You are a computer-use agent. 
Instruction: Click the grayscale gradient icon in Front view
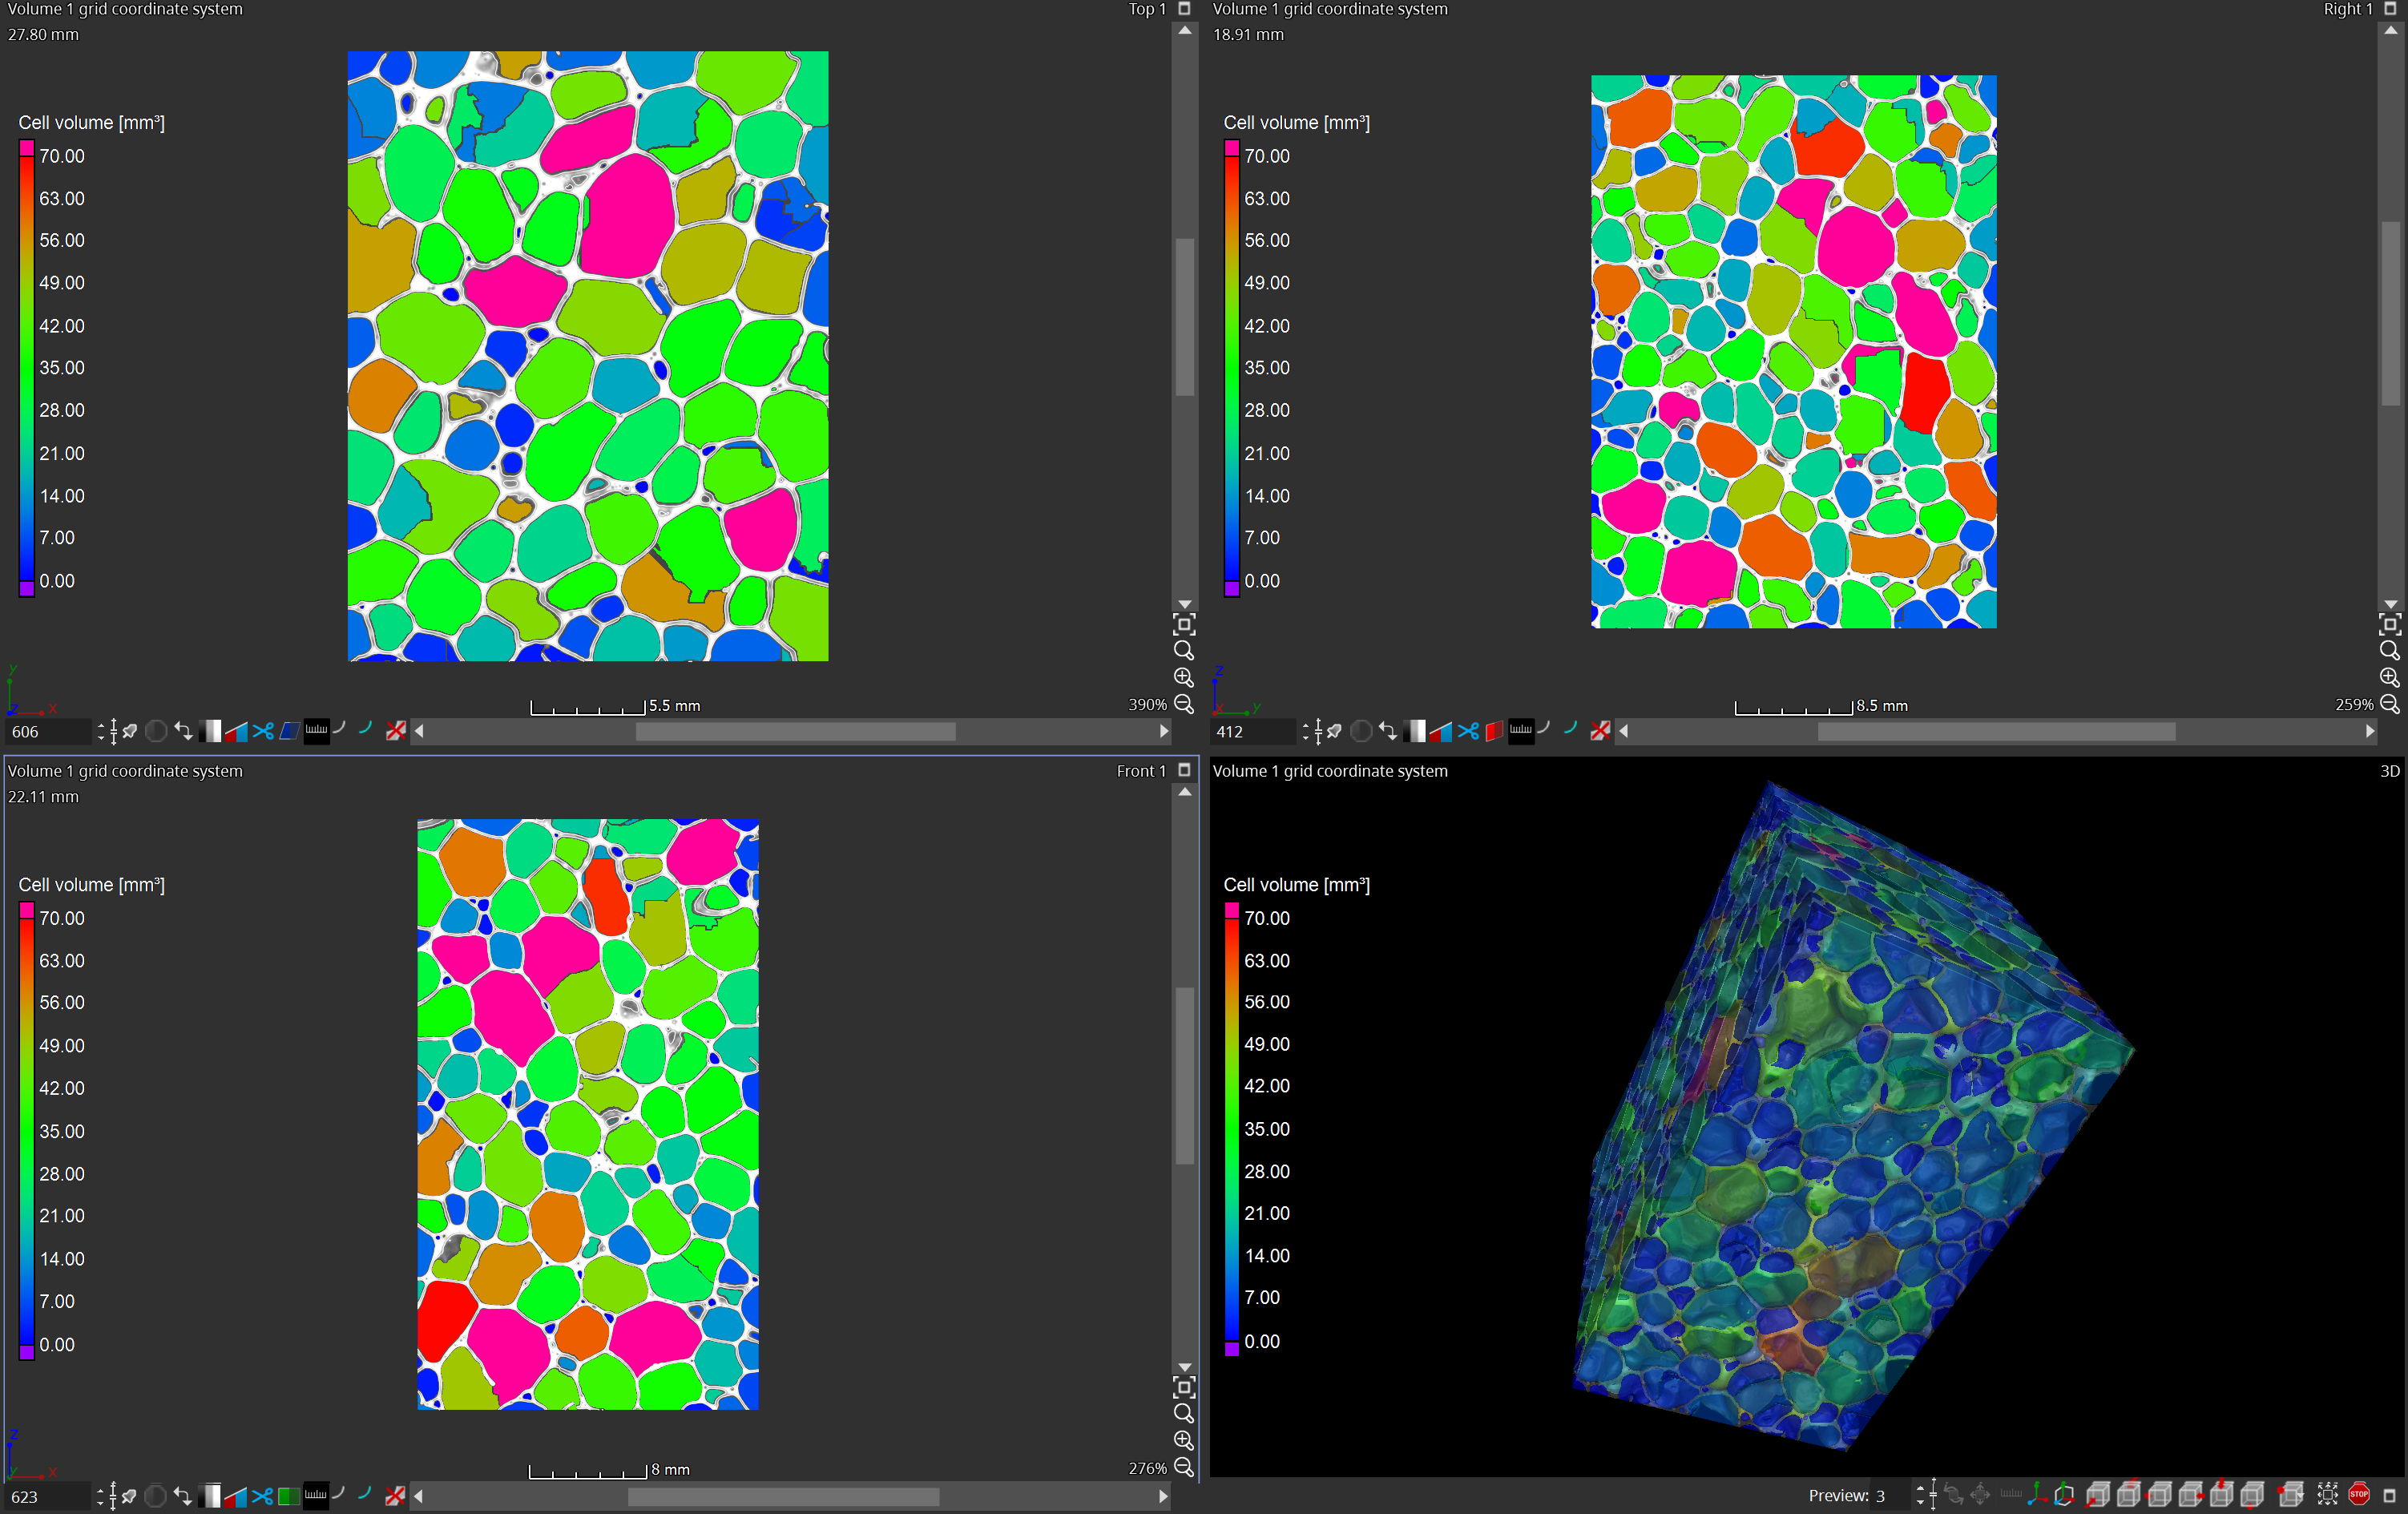click(x=210, y=1496)
